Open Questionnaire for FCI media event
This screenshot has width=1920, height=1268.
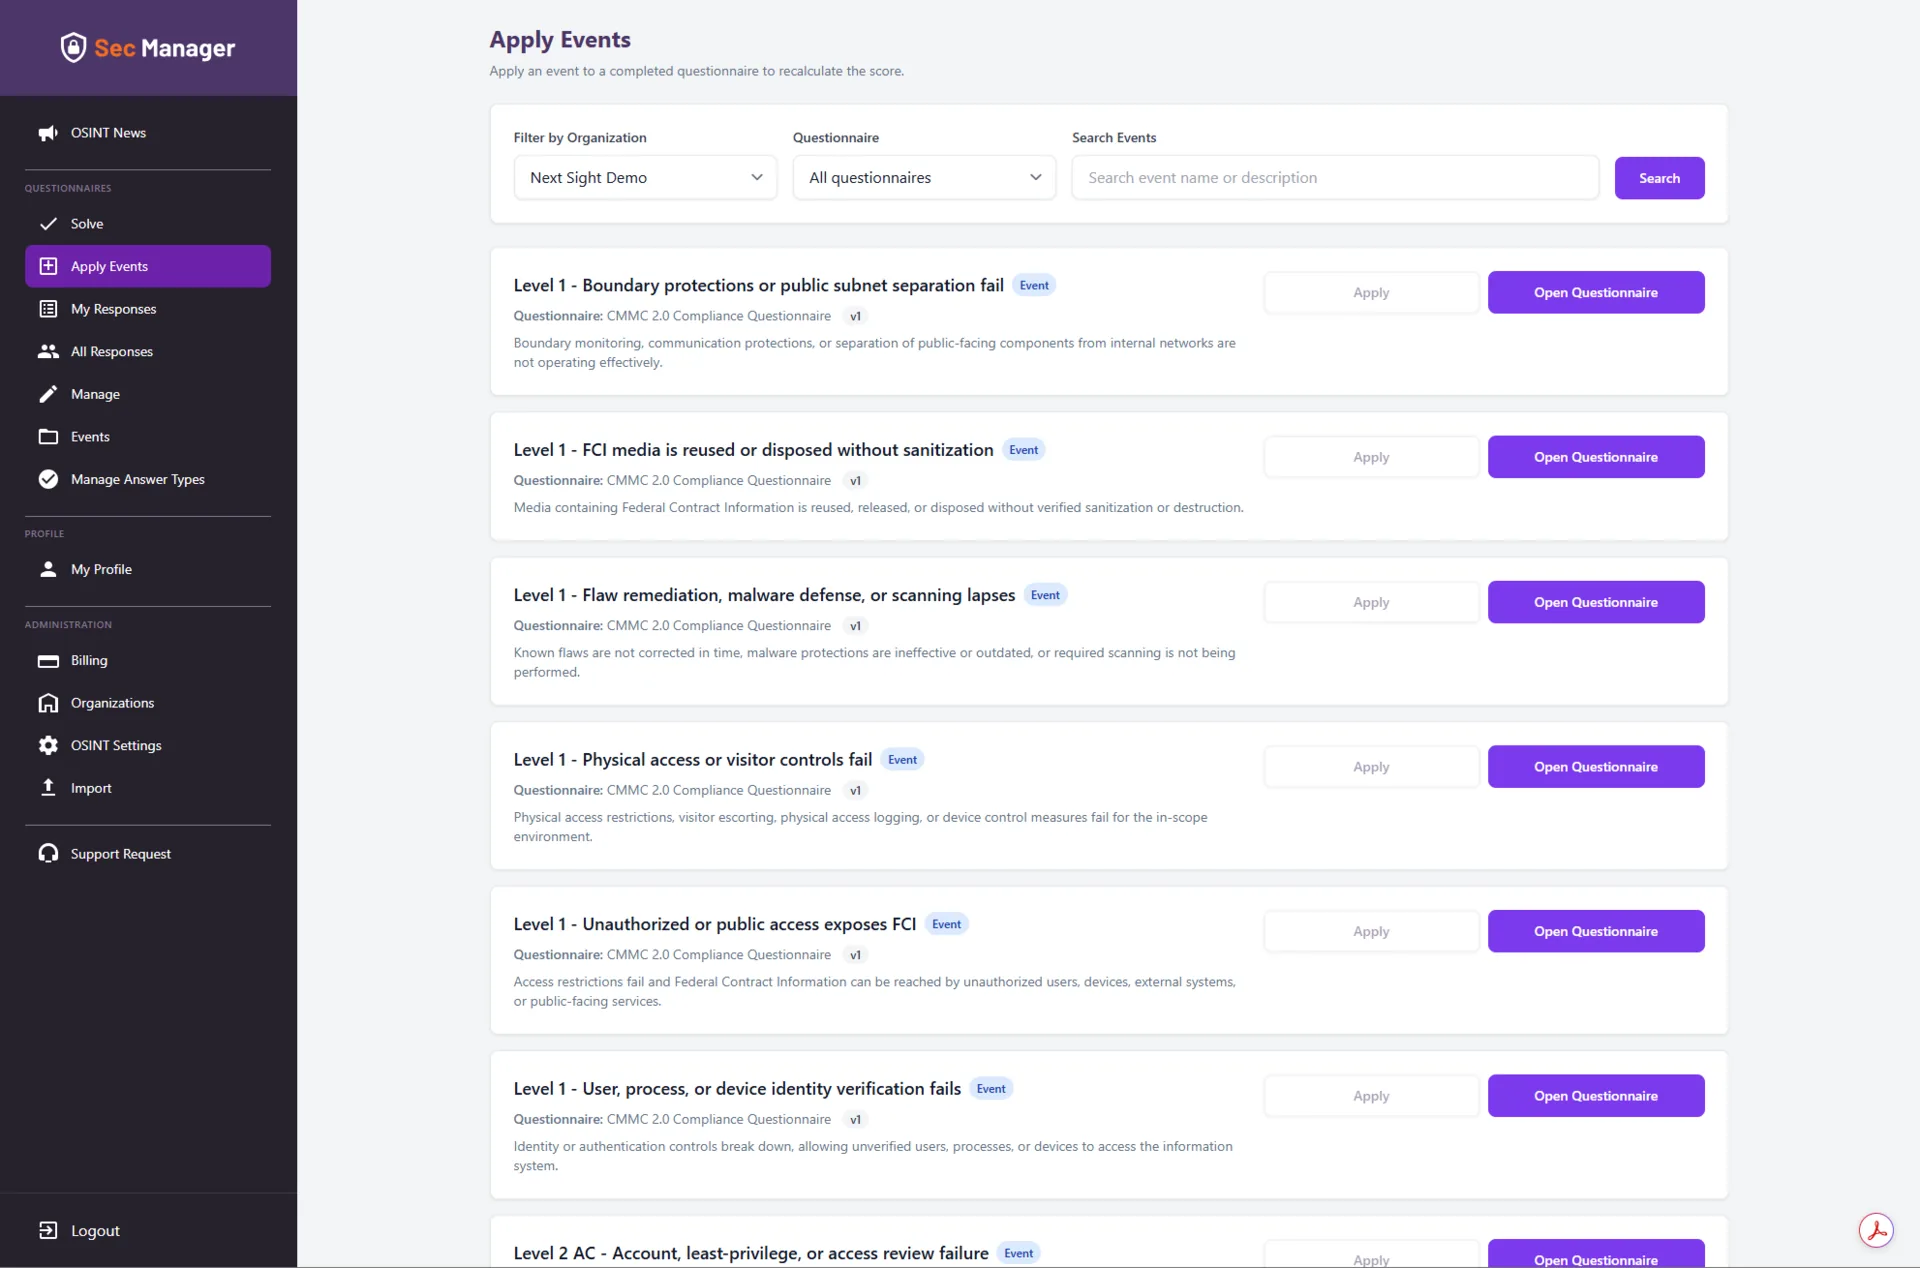point(1596,457)
